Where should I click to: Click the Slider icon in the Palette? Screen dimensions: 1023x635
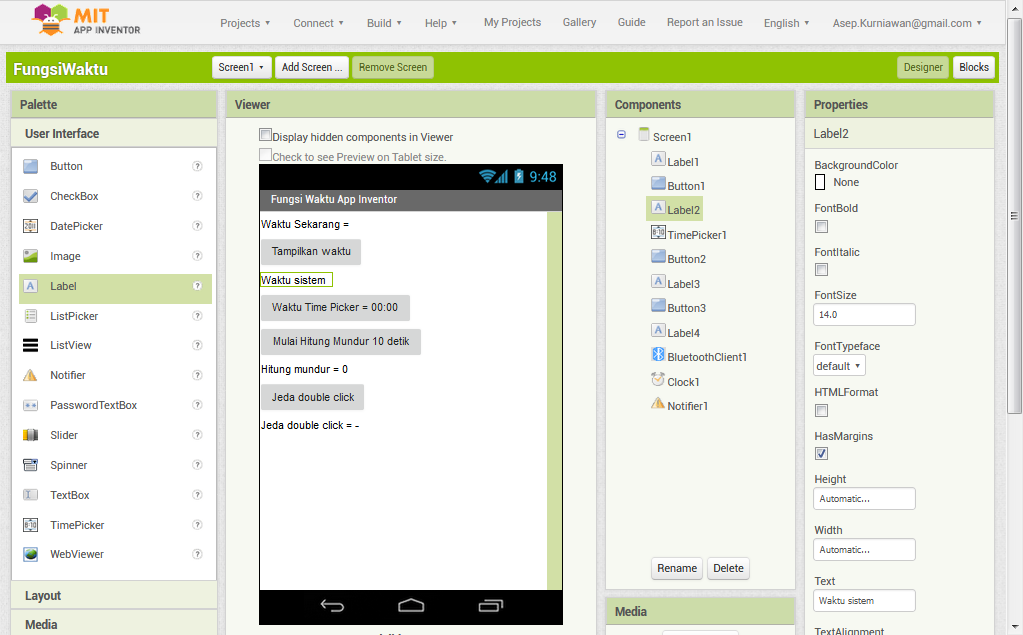tap(31, 435)
